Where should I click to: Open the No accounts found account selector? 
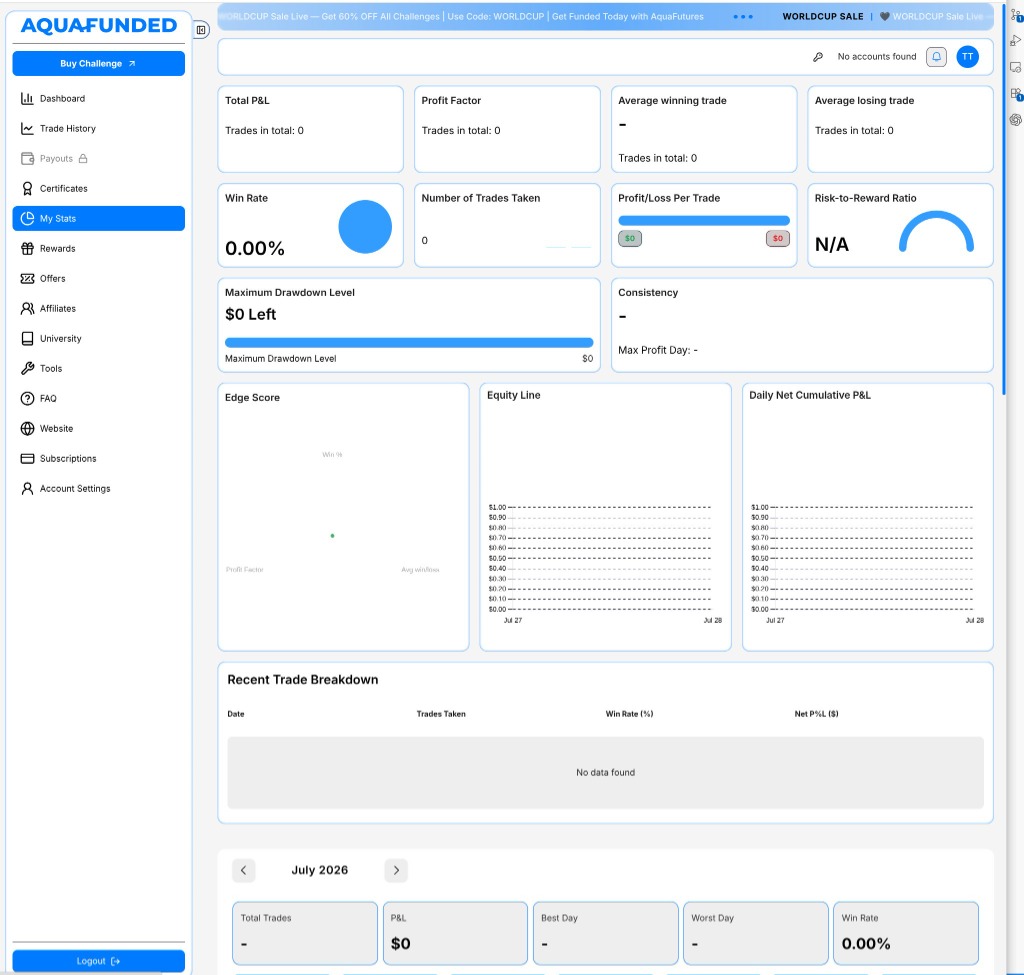(x=876, y=57)
